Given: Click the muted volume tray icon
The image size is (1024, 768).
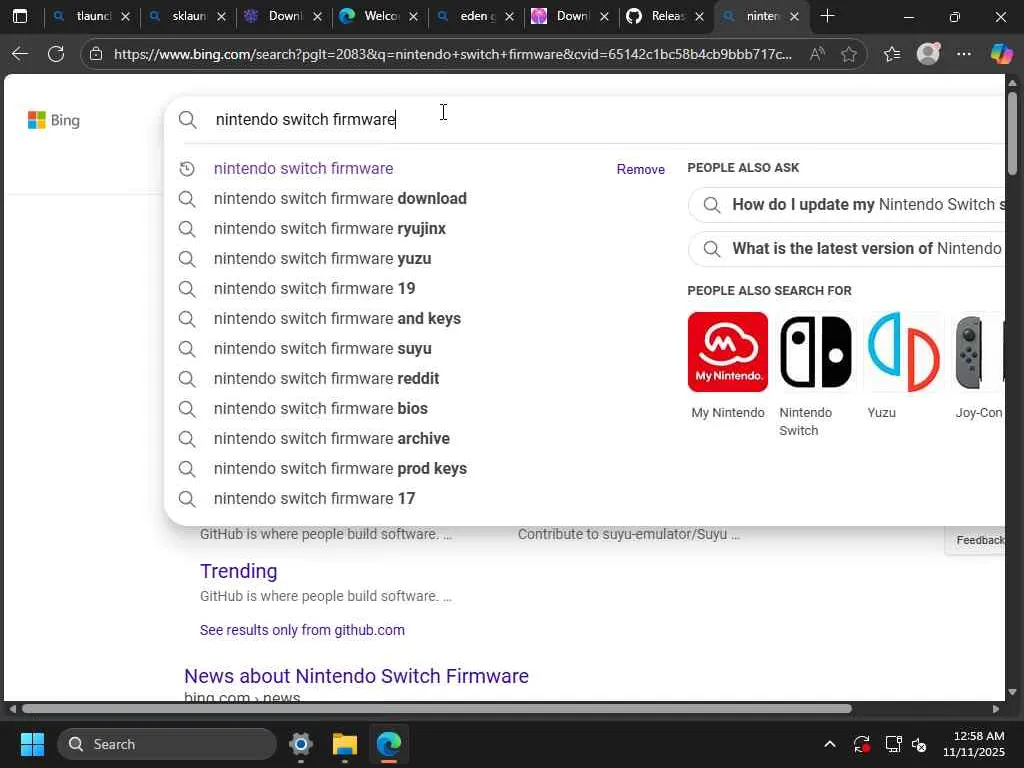Looking at the screenshot, I should click(920, 744).
